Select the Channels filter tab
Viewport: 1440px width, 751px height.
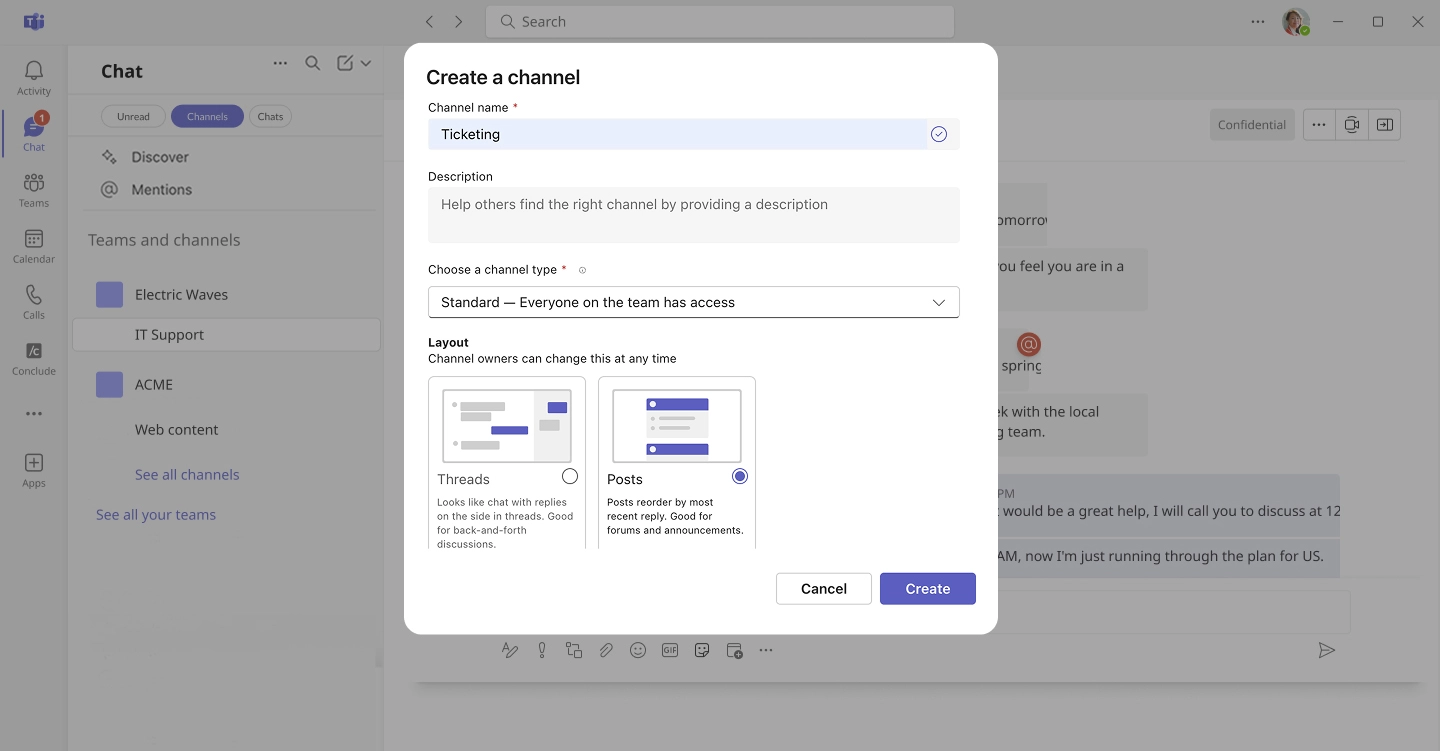(x=207, y=116)
